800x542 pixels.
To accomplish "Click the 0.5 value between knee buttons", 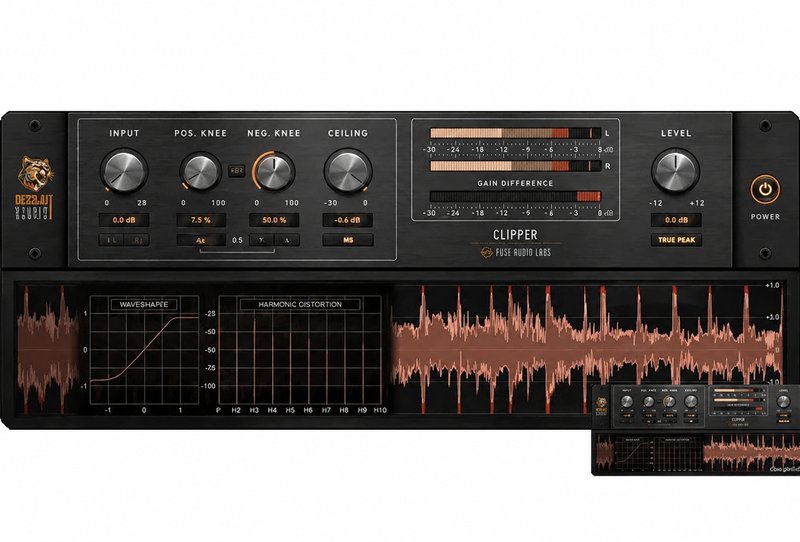I will pos(237,240).
